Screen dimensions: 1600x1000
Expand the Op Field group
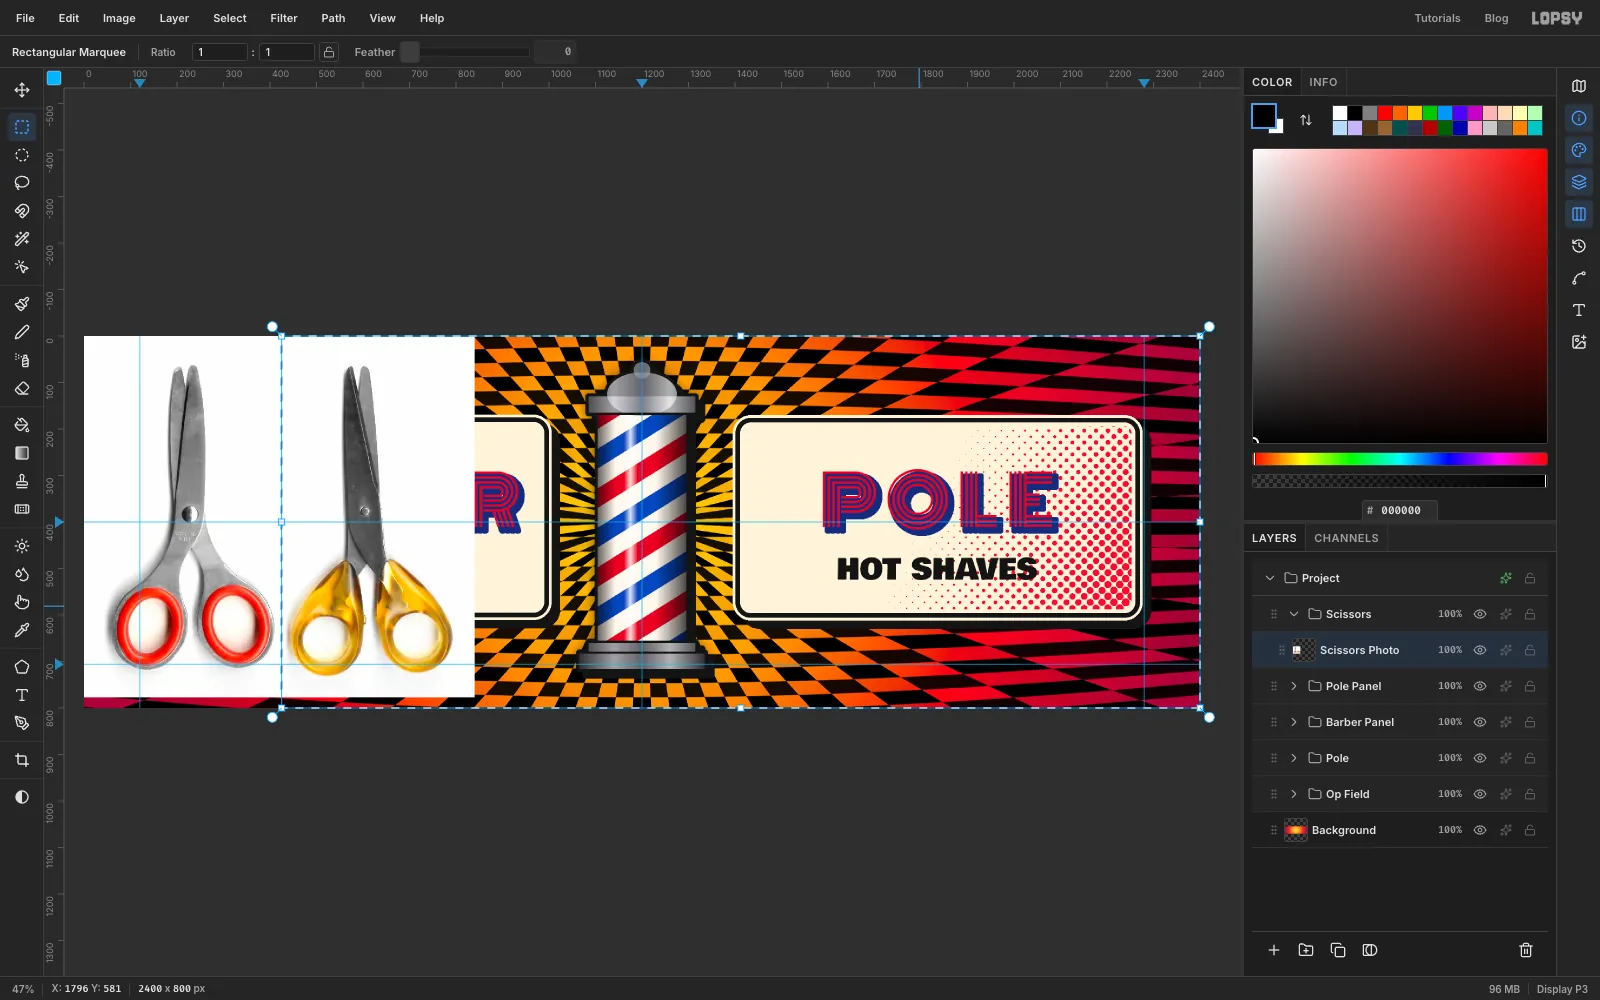(x=1294, y=794)
